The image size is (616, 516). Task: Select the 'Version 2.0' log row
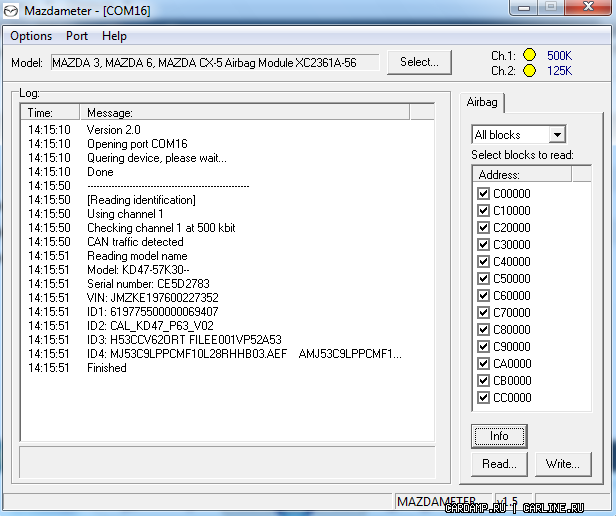227,130
